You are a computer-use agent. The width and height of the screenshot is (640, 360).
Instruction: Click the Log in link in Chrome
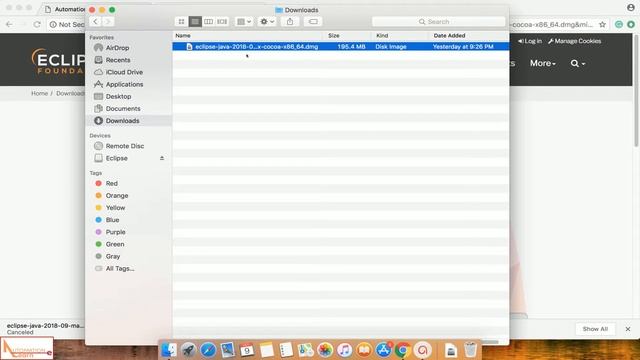(x=530, y=41)
